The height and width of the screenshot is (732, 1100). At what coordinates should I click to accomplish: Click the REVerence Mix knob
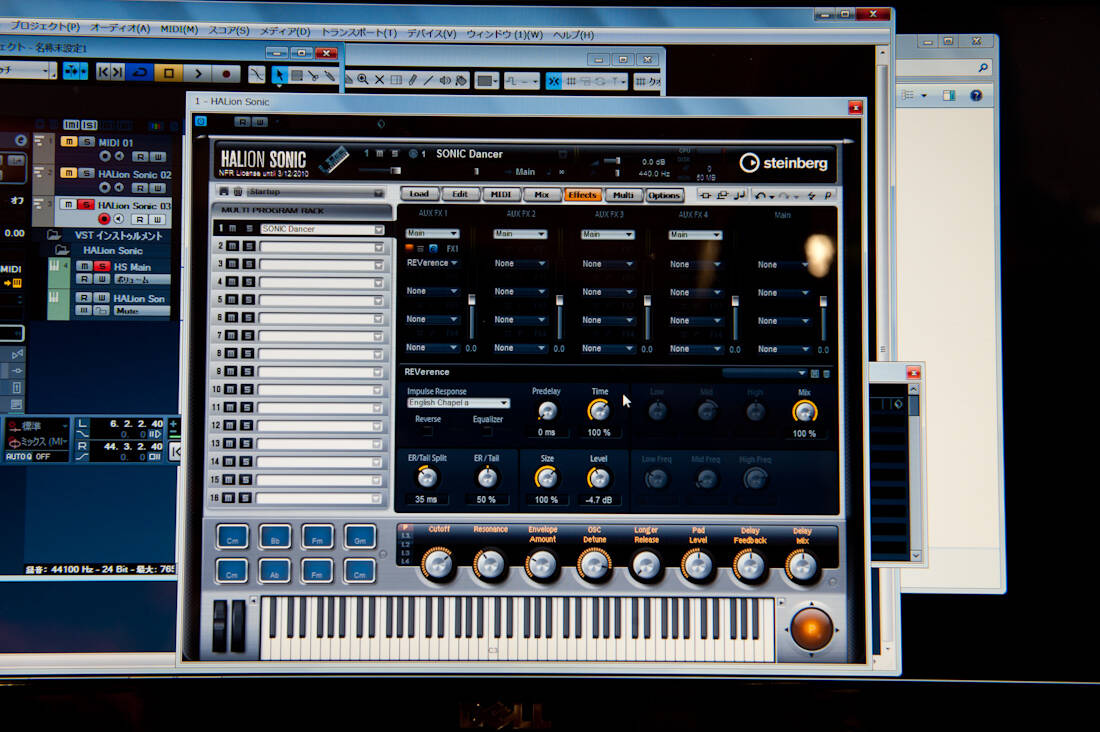point(805,413)
